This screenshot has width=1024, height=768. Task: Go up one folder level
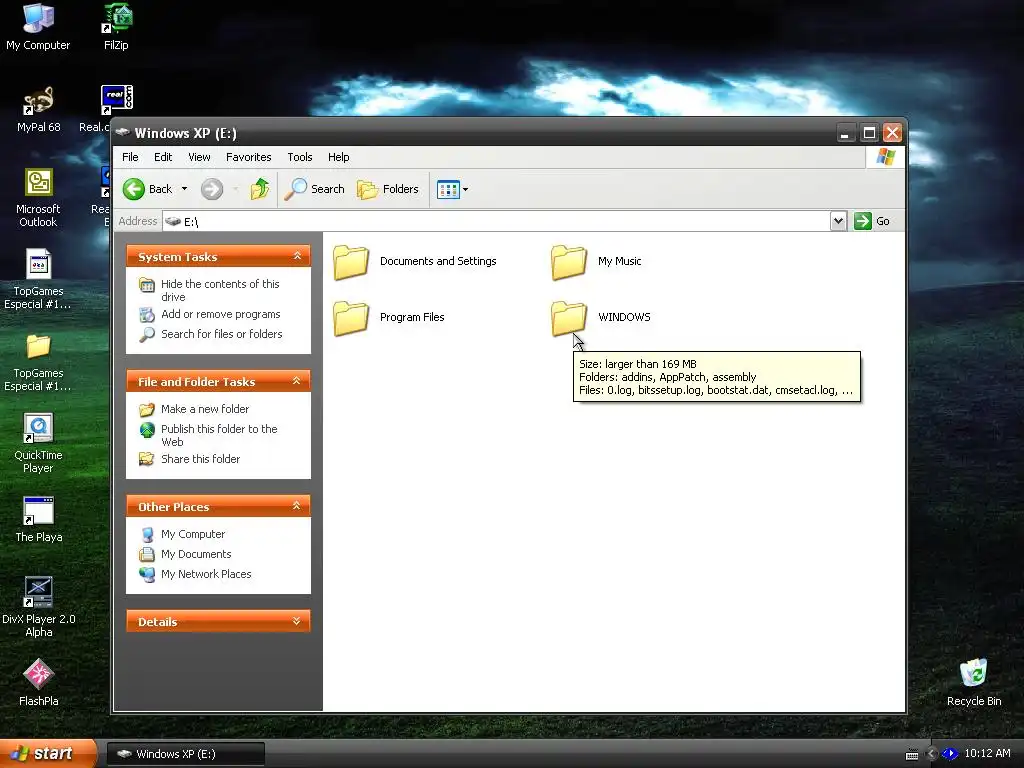[260, 189]
